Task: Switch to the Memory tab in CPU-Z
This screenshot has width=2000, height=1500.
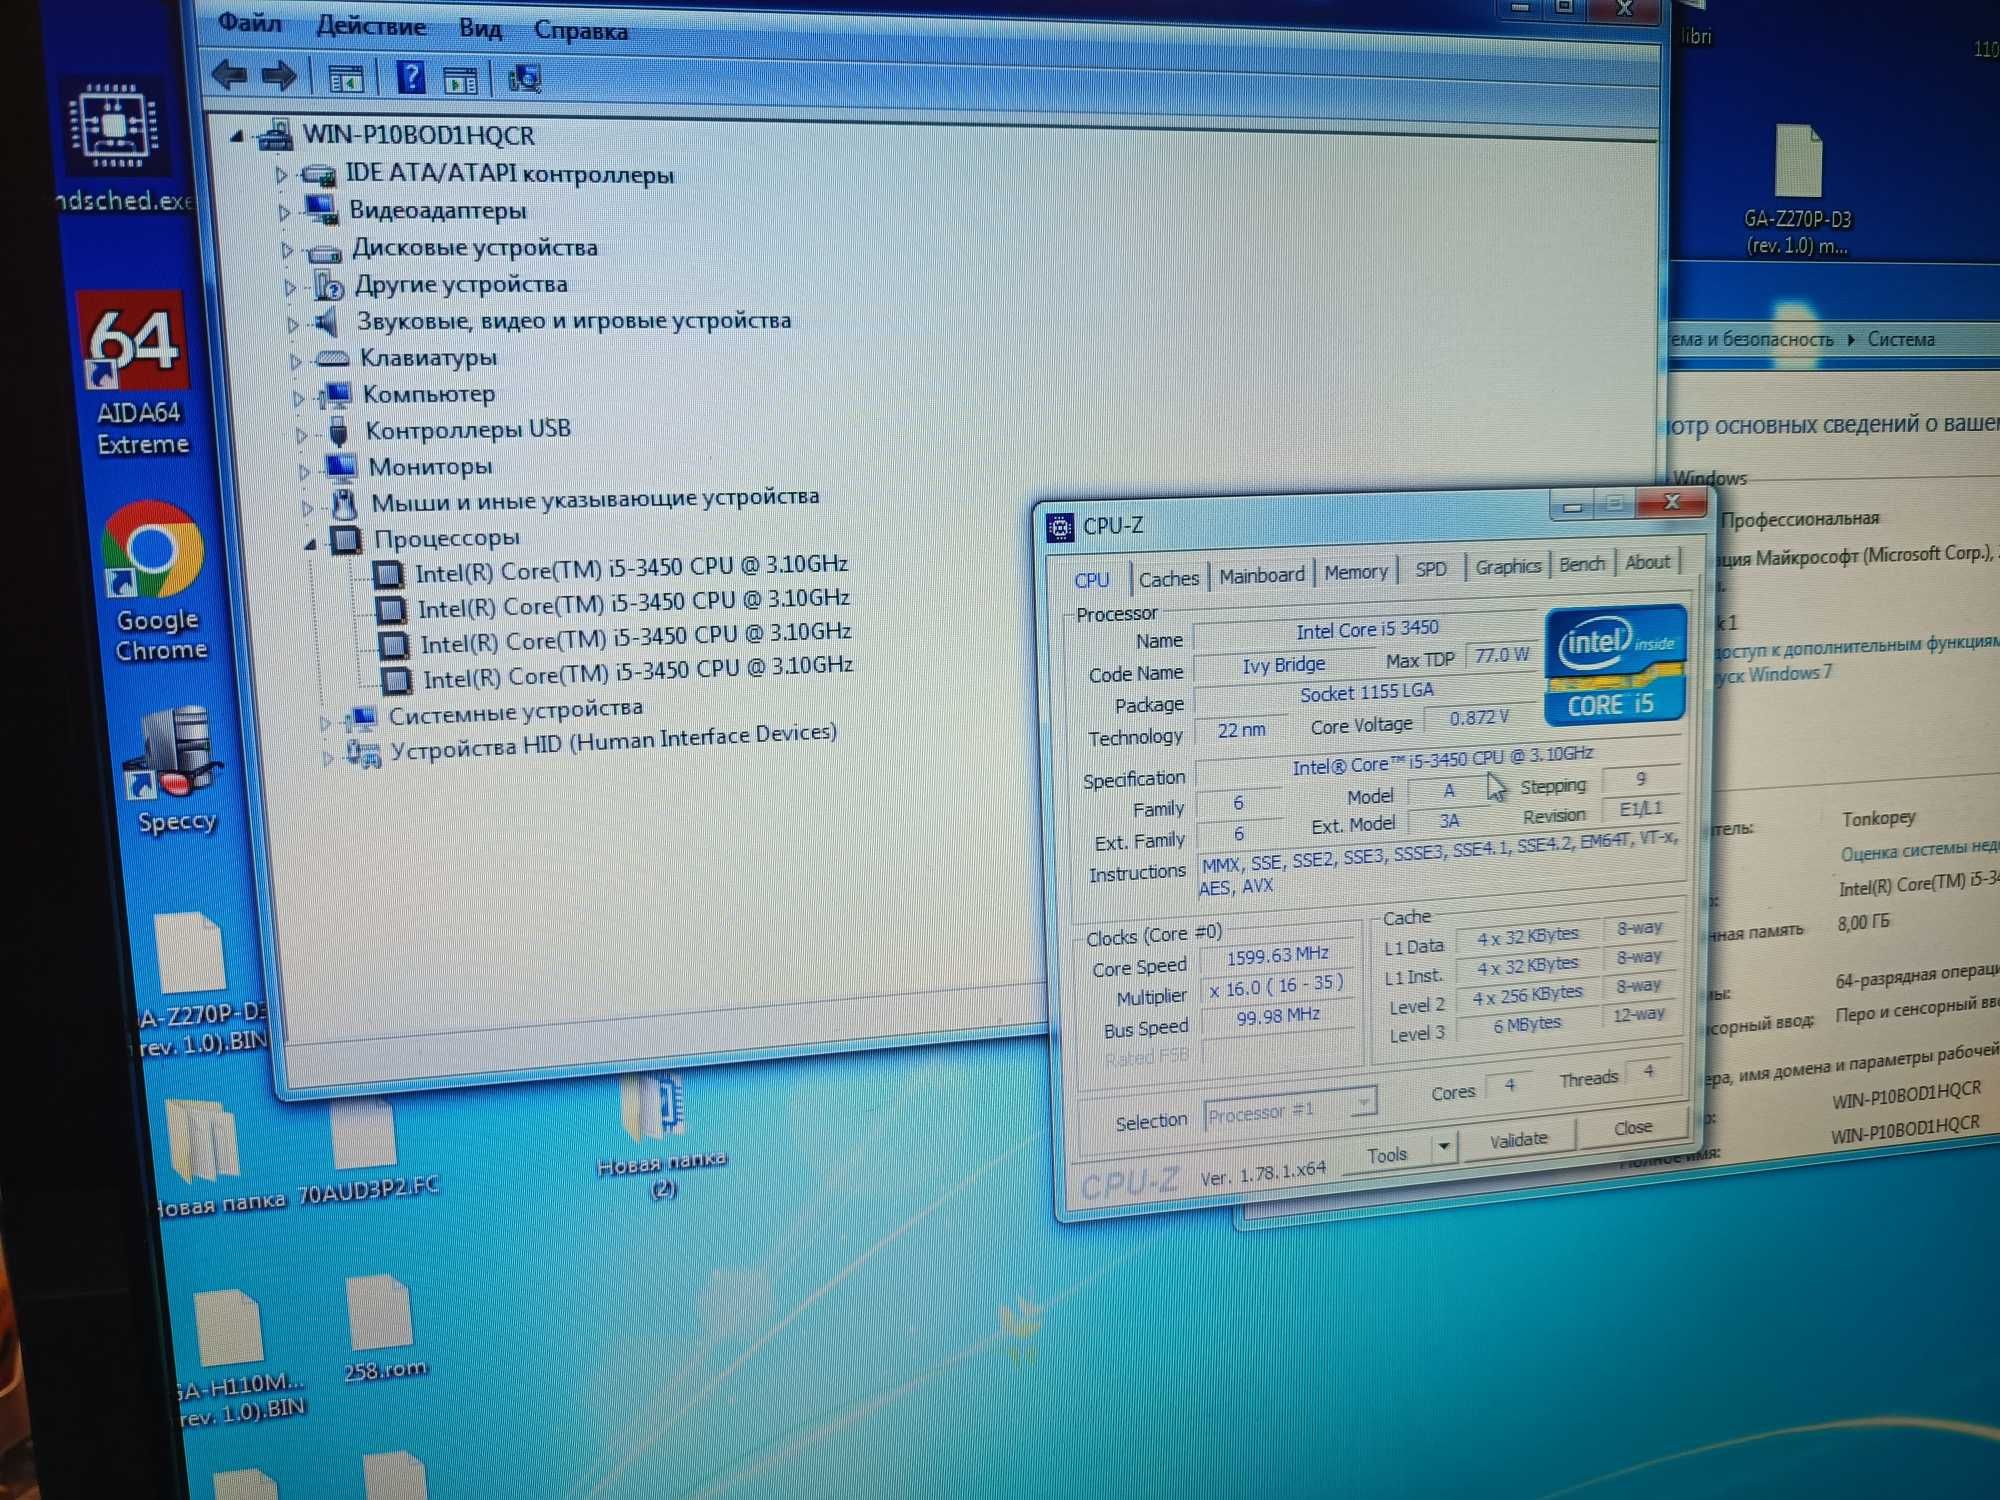Action: (1356, 572)
